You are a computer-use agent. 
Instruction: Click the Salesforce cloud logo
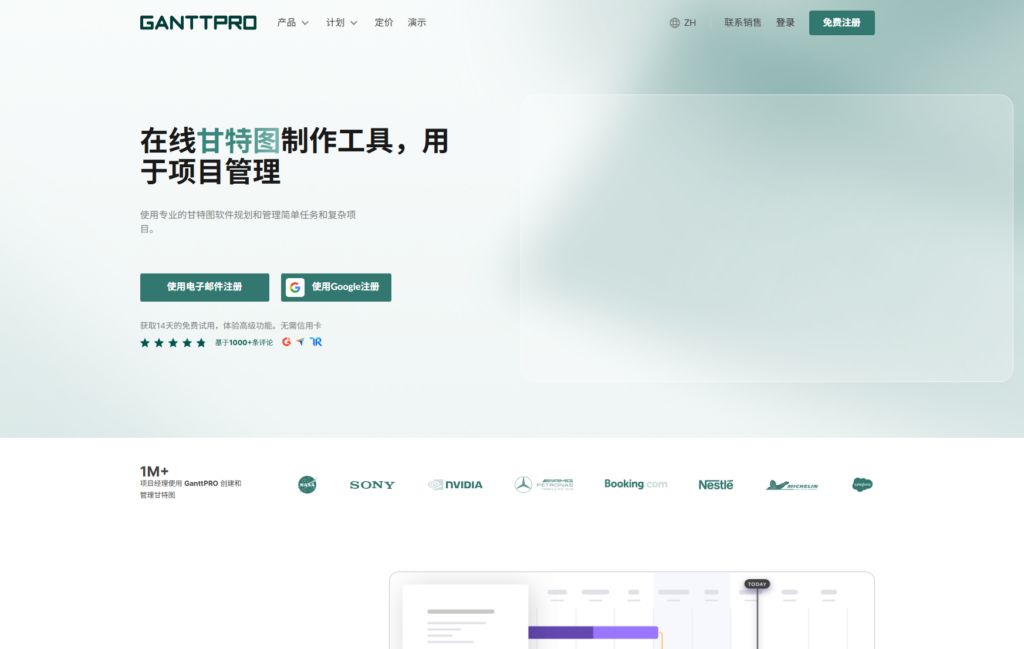coord(863,484)
